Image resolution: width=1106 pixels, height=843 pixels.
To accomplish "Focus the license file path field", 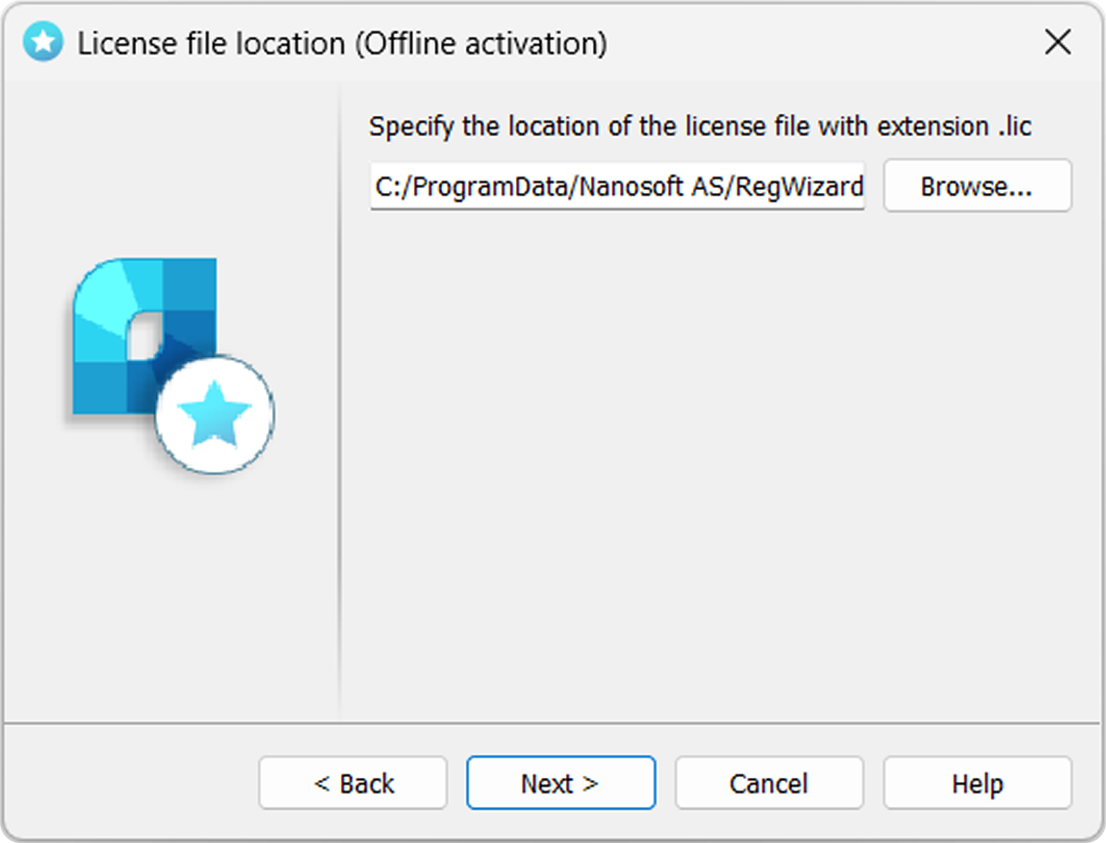I will pyautogui.click(x=617, y=186).
